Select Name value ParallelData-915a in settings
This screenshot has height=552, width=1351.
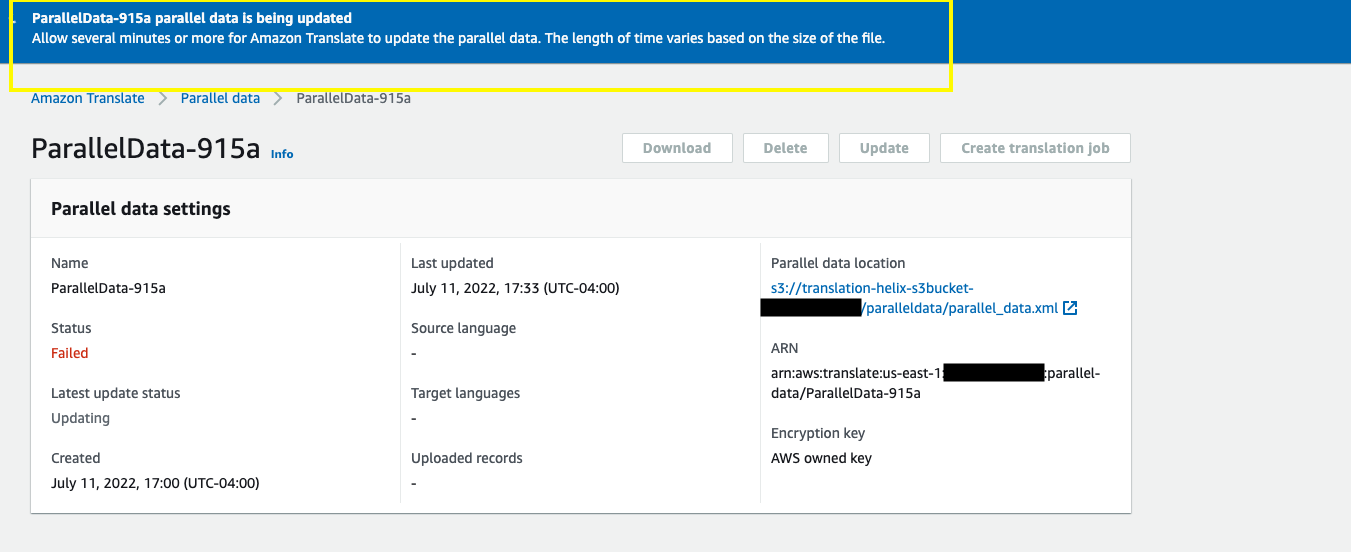pos(108,288)
